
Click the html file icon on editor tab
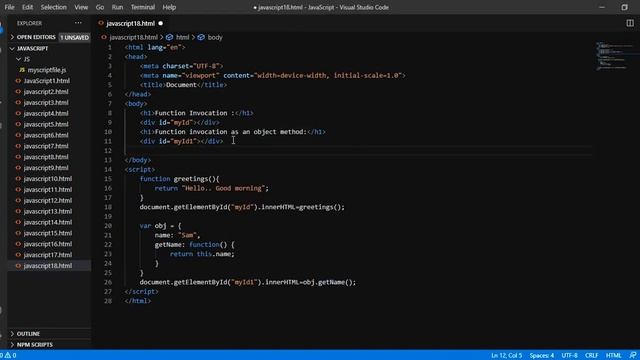click(x=101, y=23)
